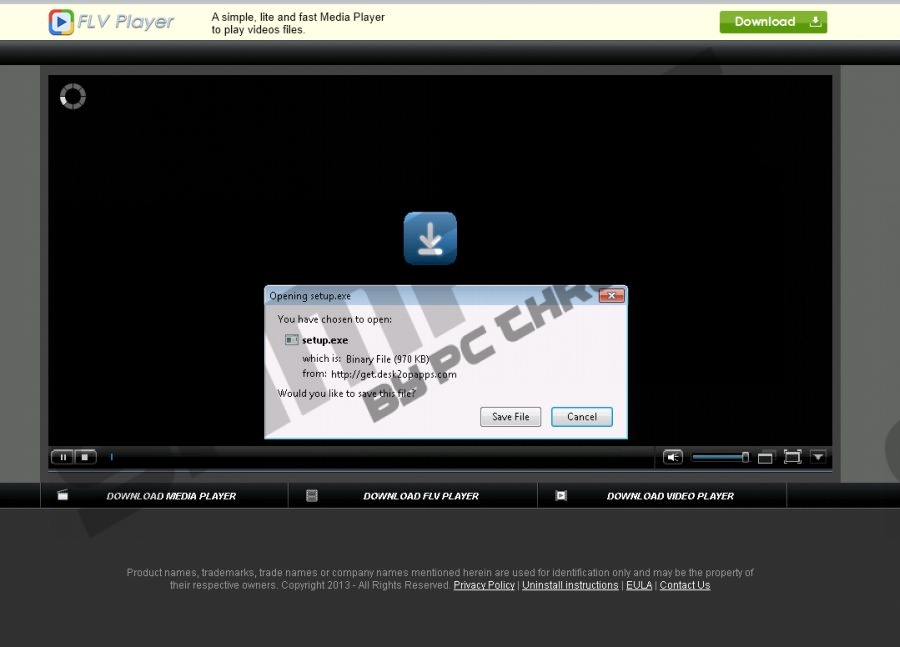Click the blue download arrow icon in video
This screenshot has height=647, width=900.
click(430, 238)
